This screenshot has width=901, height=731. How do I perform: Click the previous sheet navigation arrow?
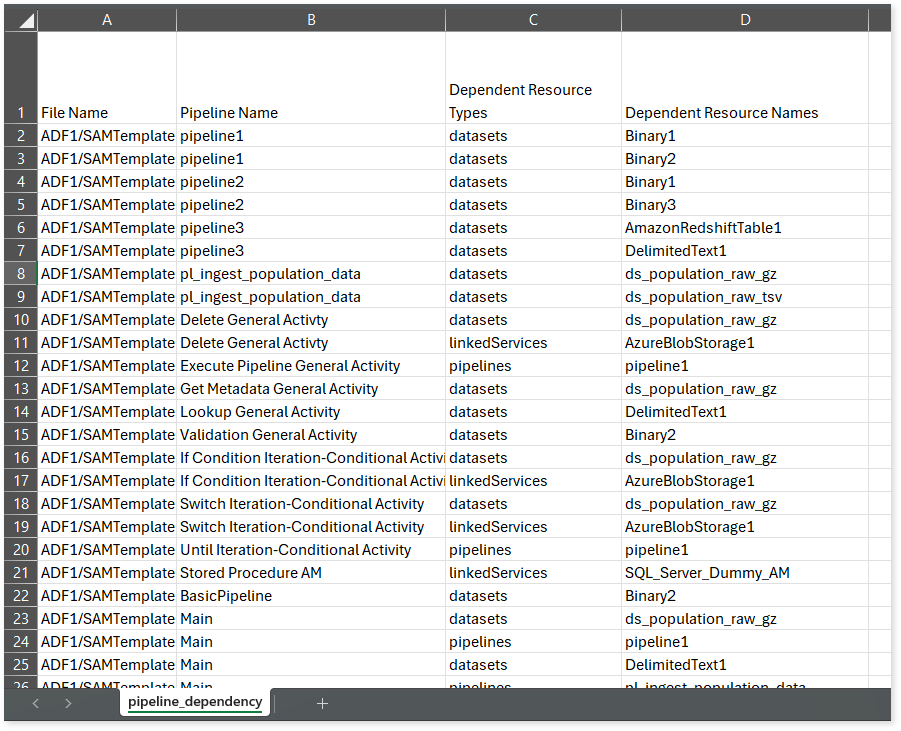click(36, 703)
